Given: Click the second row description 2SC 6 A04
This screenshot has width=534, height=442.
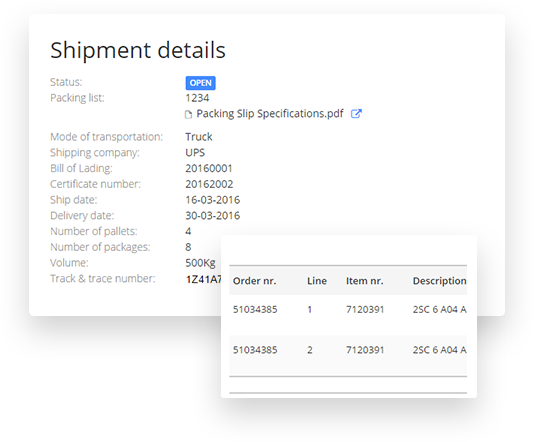Looking at the screenshot, I should (x=439, y=350).
